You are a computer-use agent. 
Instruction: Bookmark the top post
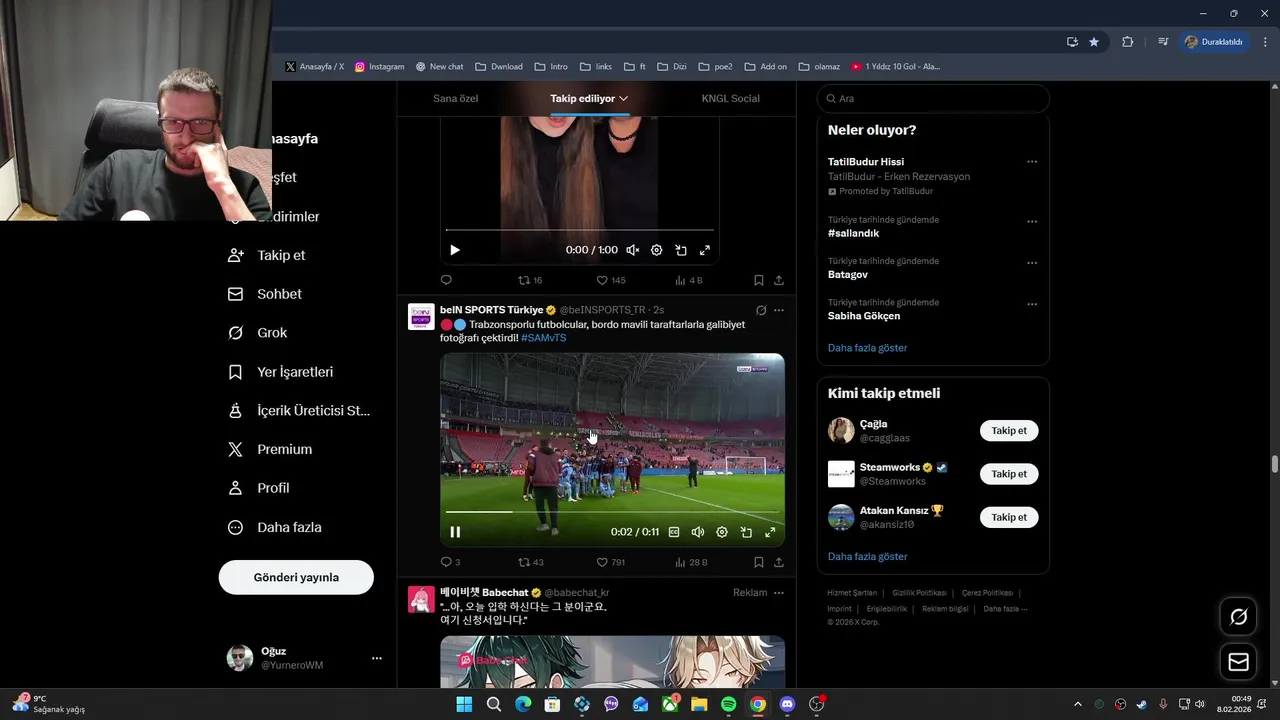coord(759,280)
